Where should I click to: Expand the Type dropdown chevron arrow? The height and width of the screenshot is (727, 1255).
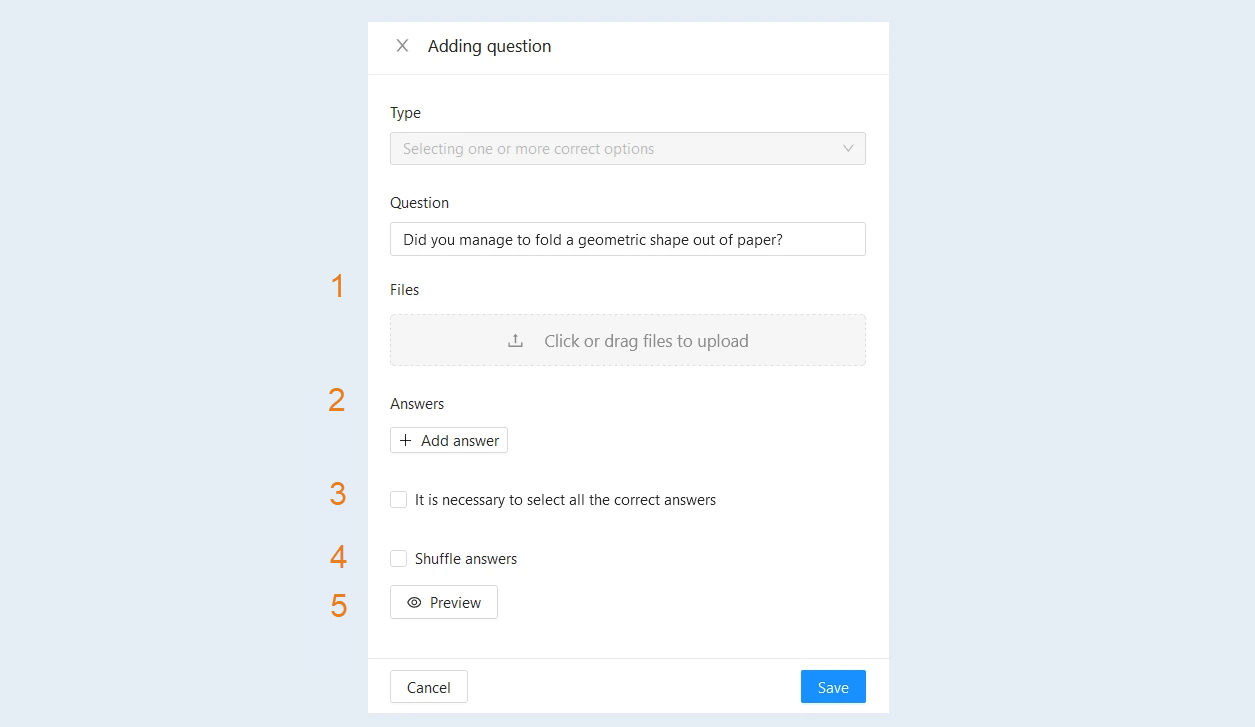point(848,149)
